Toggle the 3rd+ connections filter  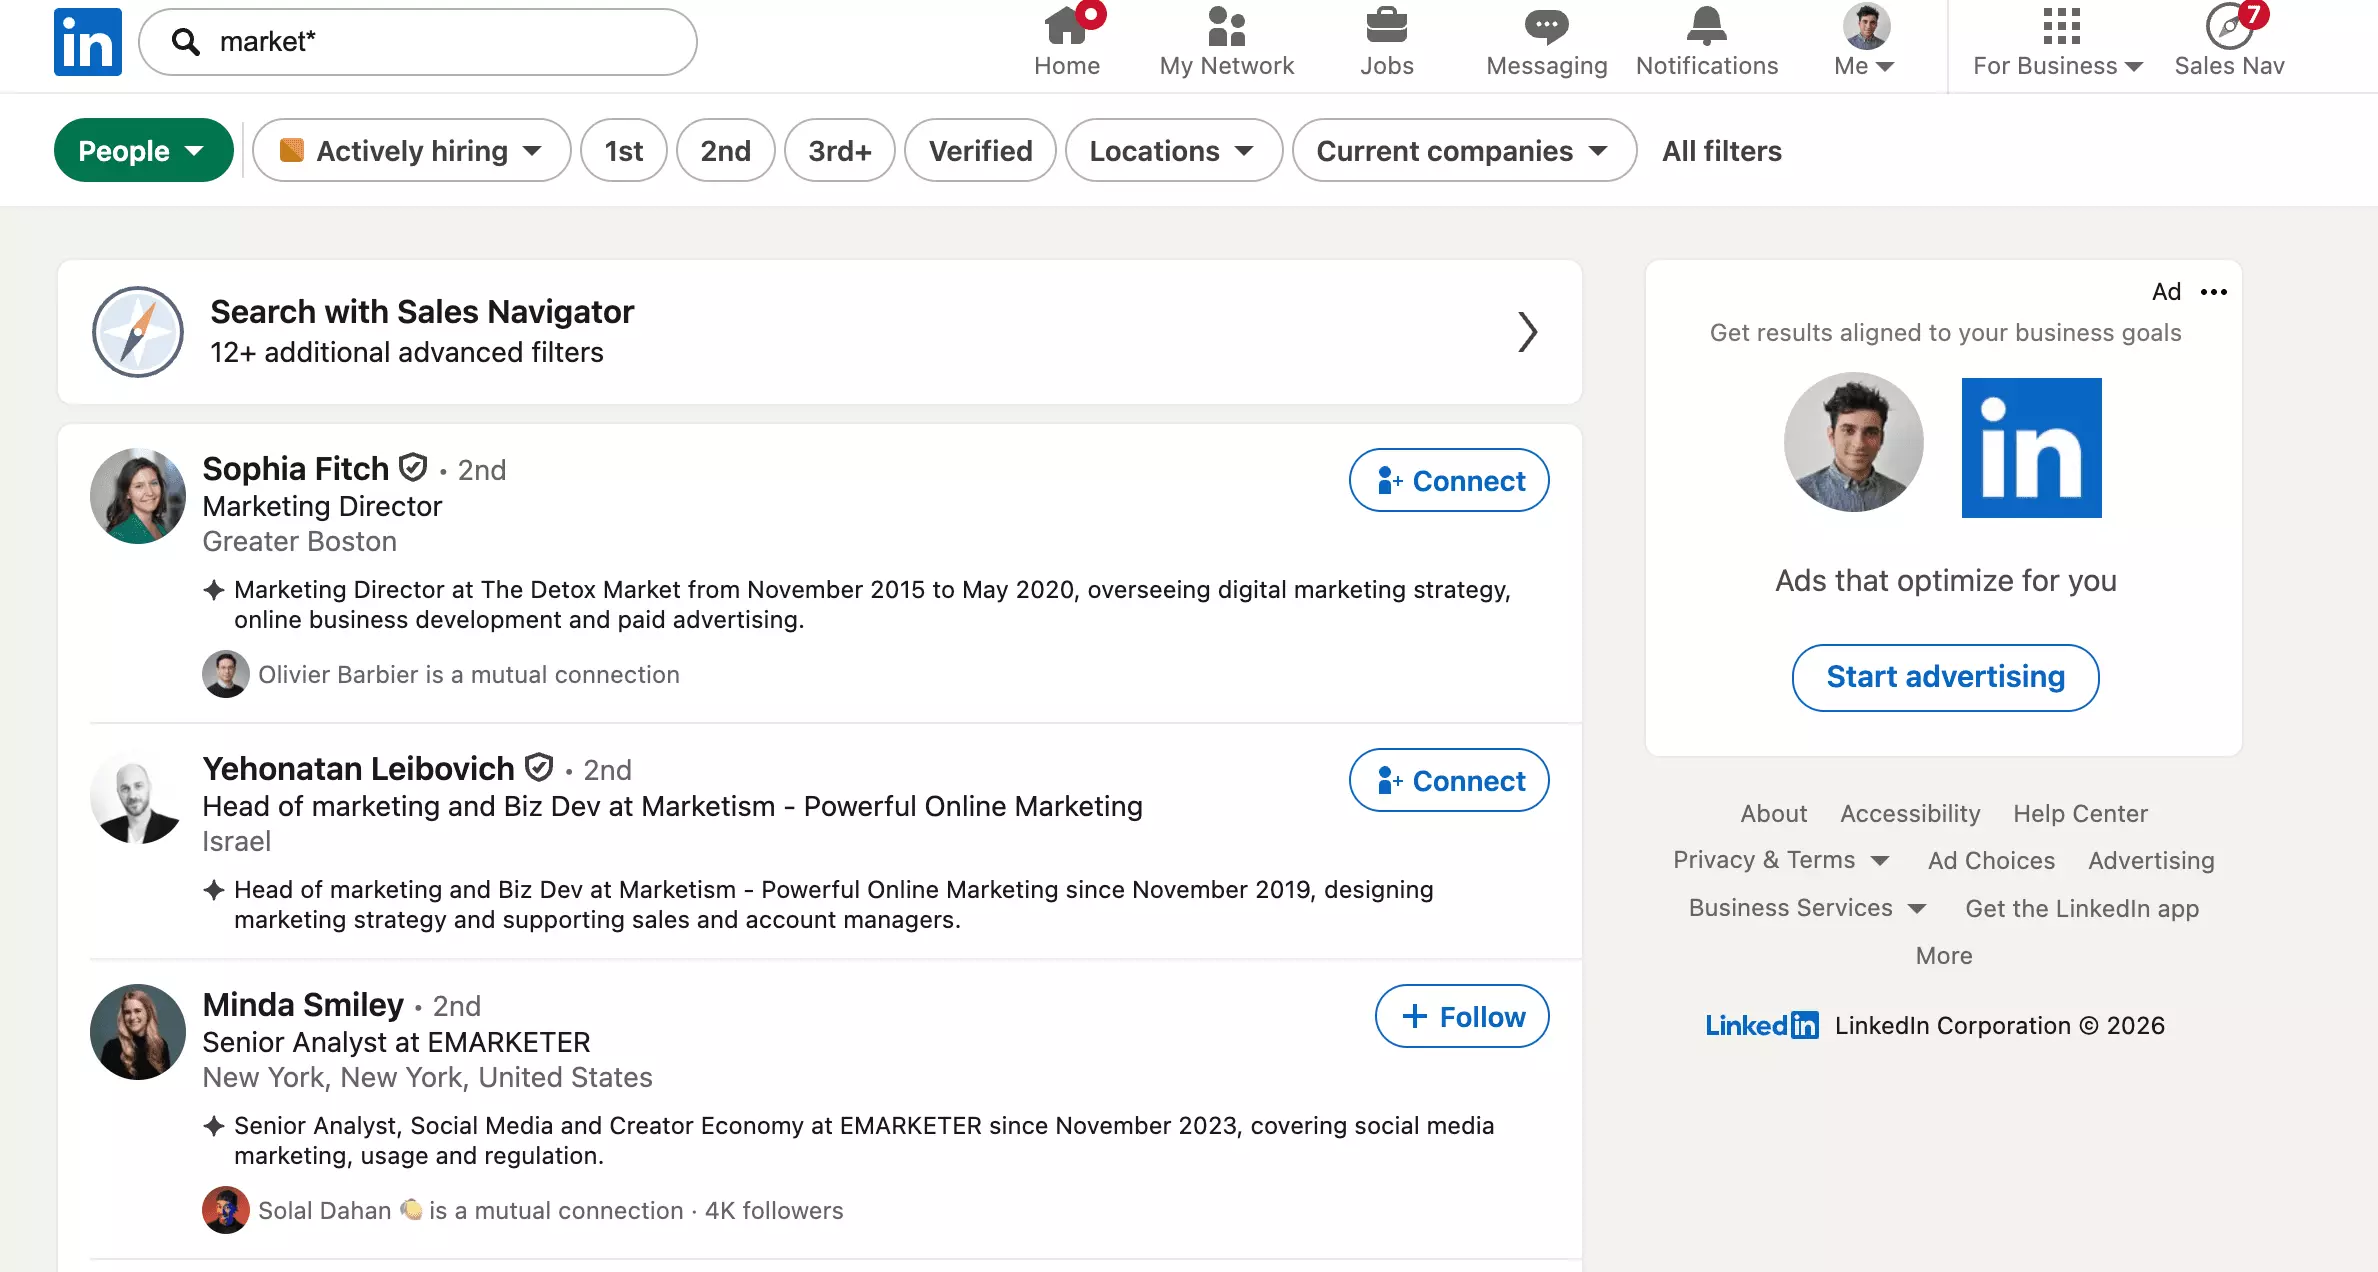(840, 150)
